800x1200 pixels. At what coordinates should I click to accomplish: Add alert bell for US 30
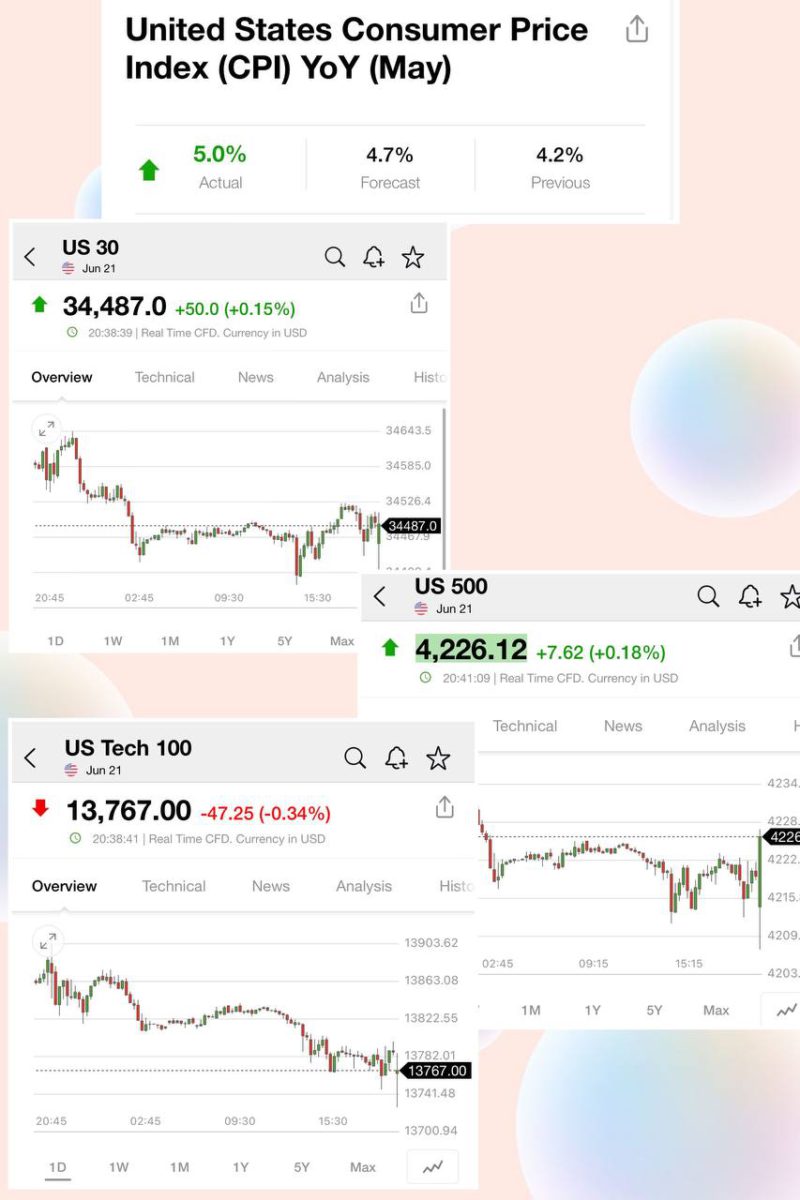374,257
